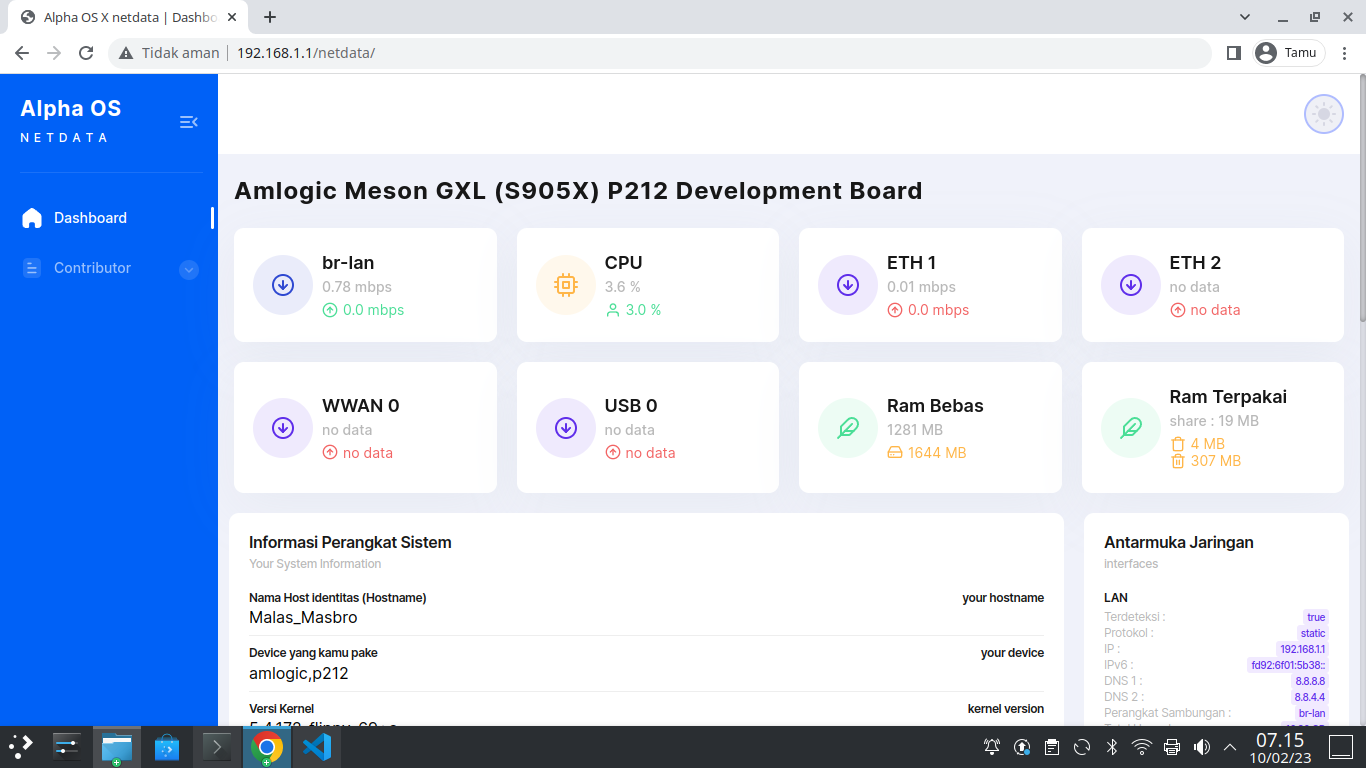The image size is (1366, 768).
Task: Click ETH 1 upload arrow icon
Action: tap(895, 310)
